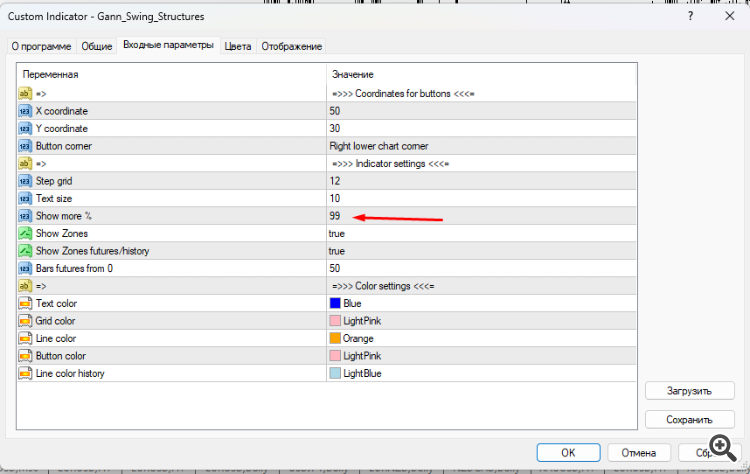This screenshot has height=474, width=750.
Task: Click the icon beside Show Zones futures/history
Action: coord(25,251)
